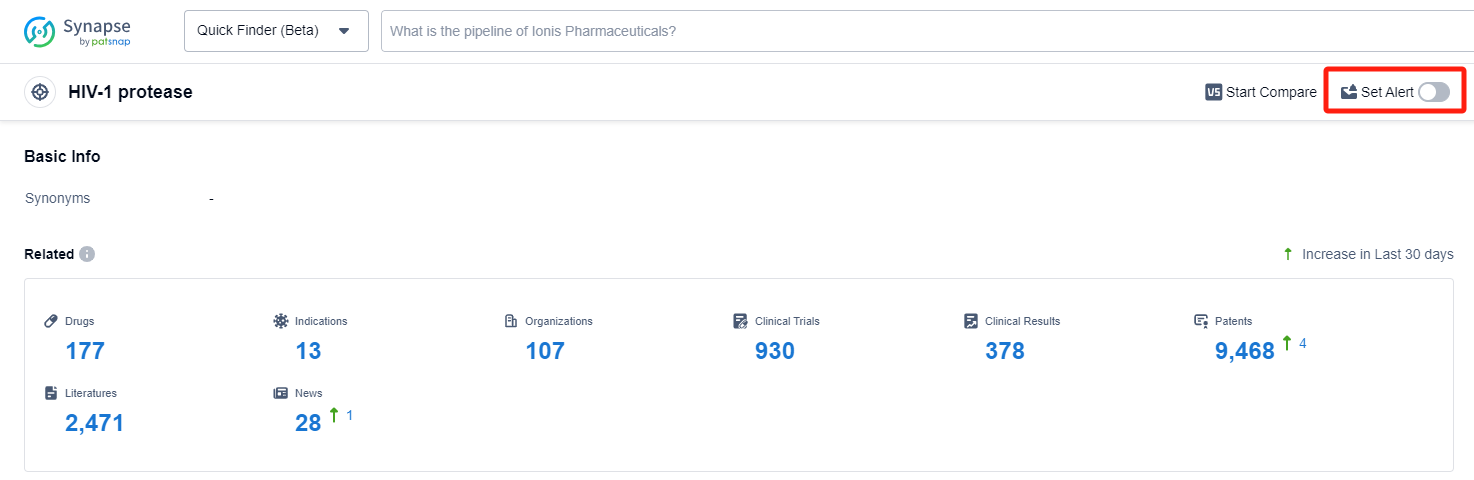Open the 930 Clinical Trials count
Viewport: 1474px width, 480px height.
[775, 351]
